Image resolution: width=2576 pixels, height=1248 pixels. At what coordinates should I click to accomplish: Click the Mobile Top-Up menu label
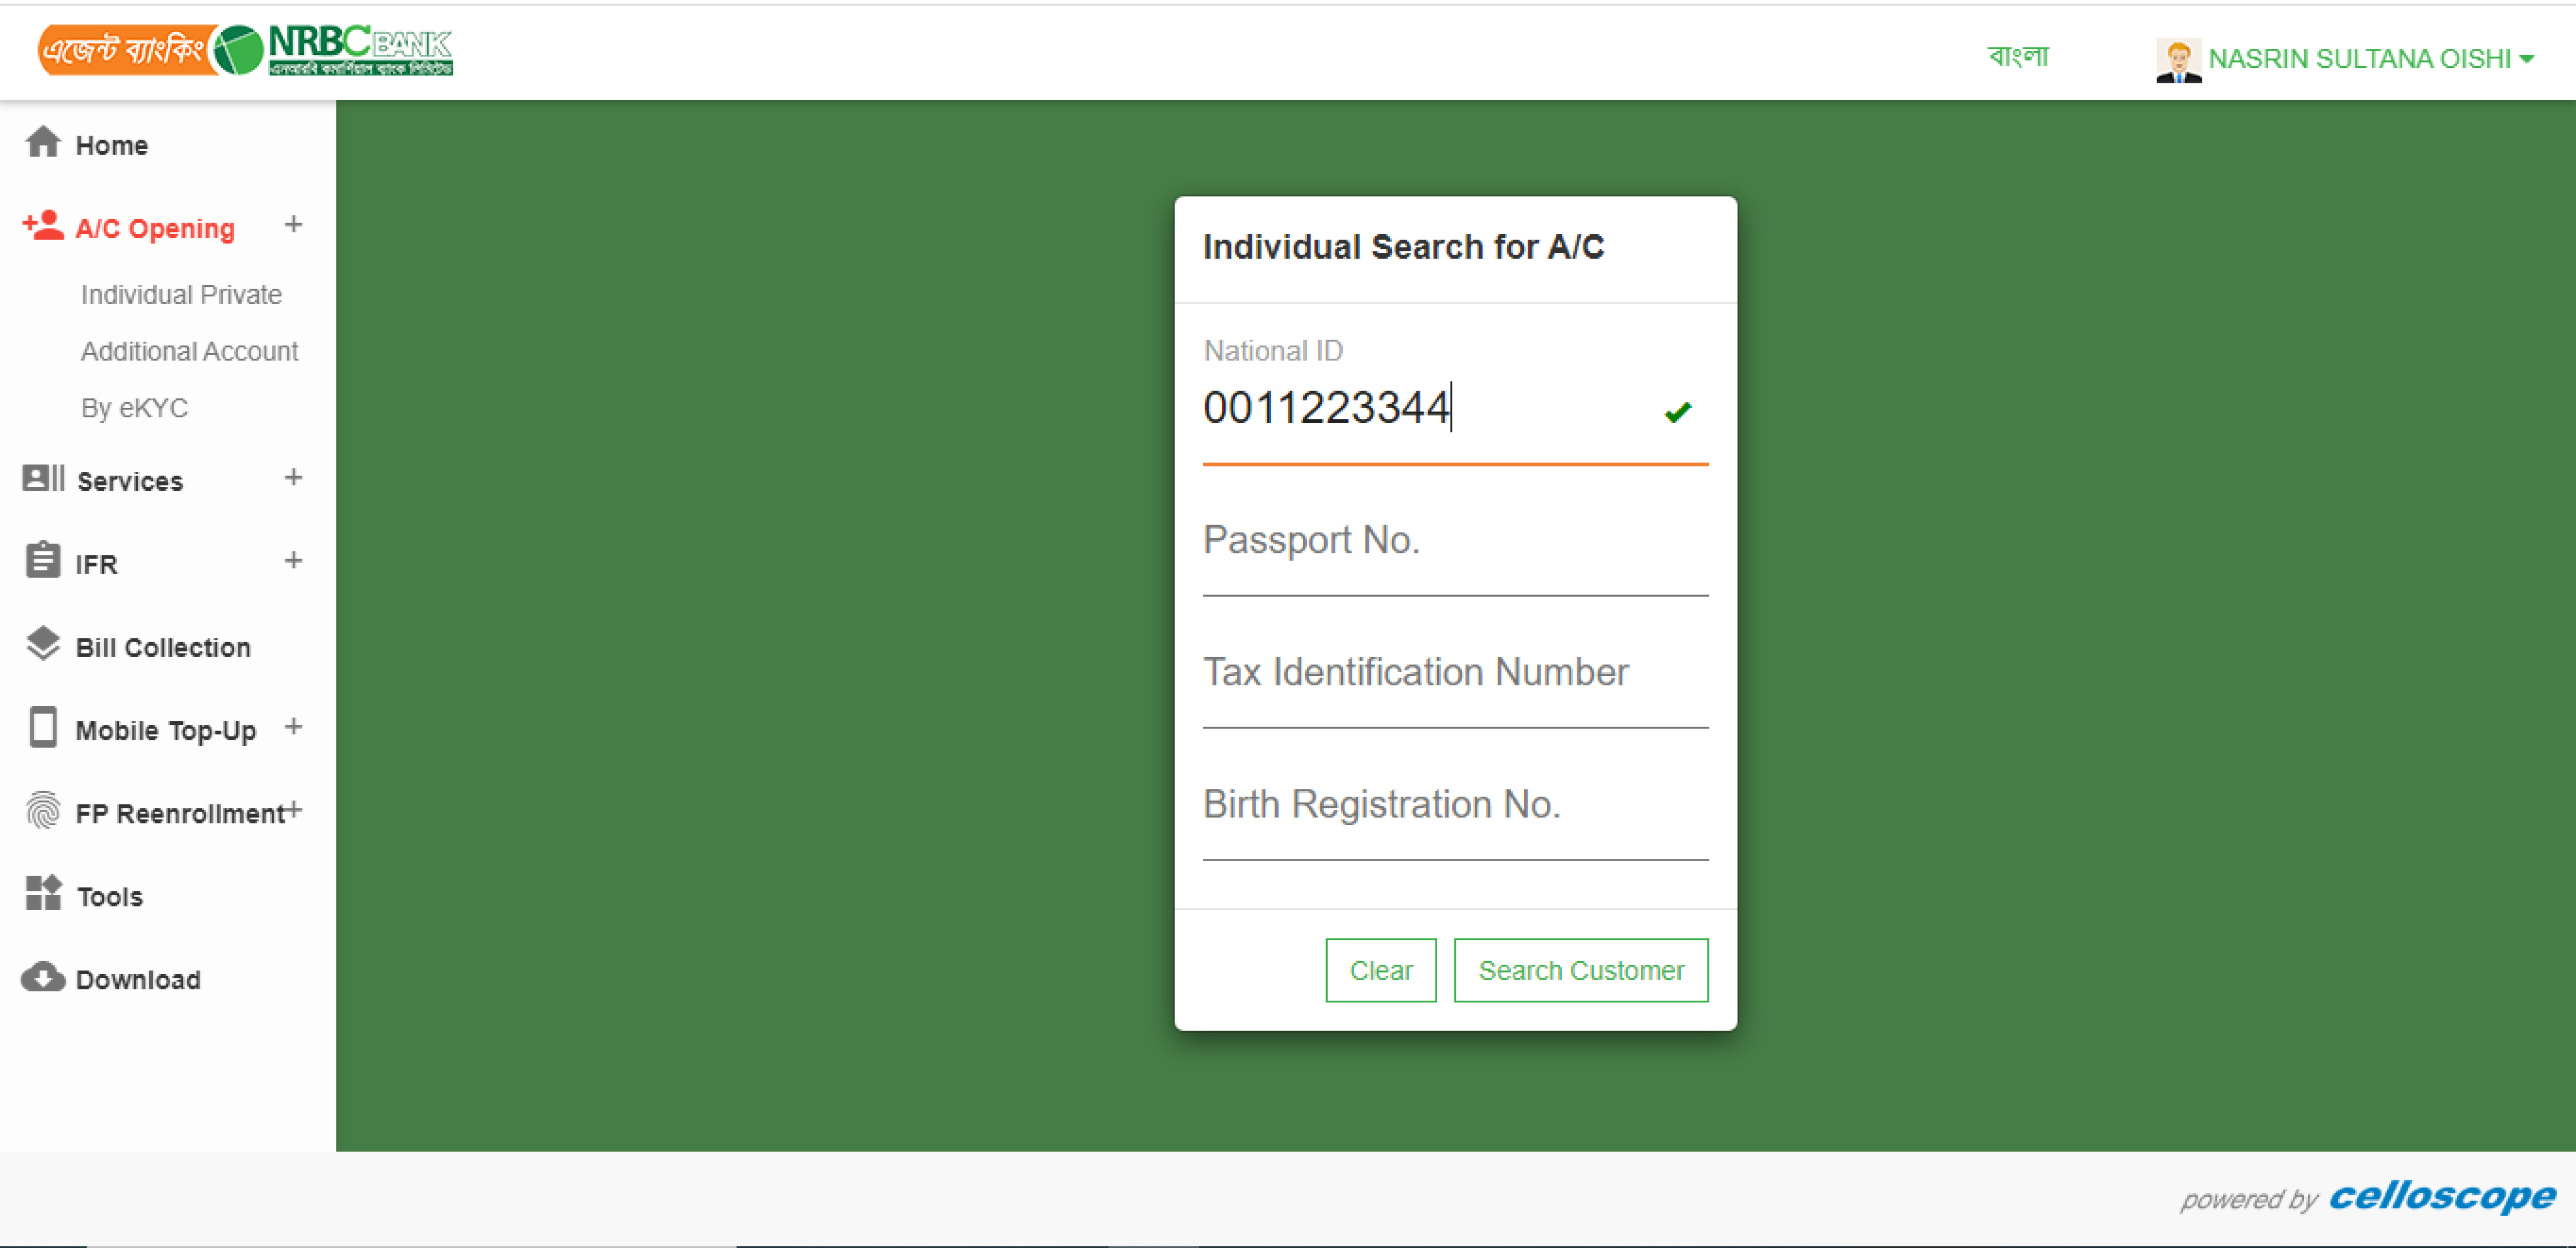point(166,731)
